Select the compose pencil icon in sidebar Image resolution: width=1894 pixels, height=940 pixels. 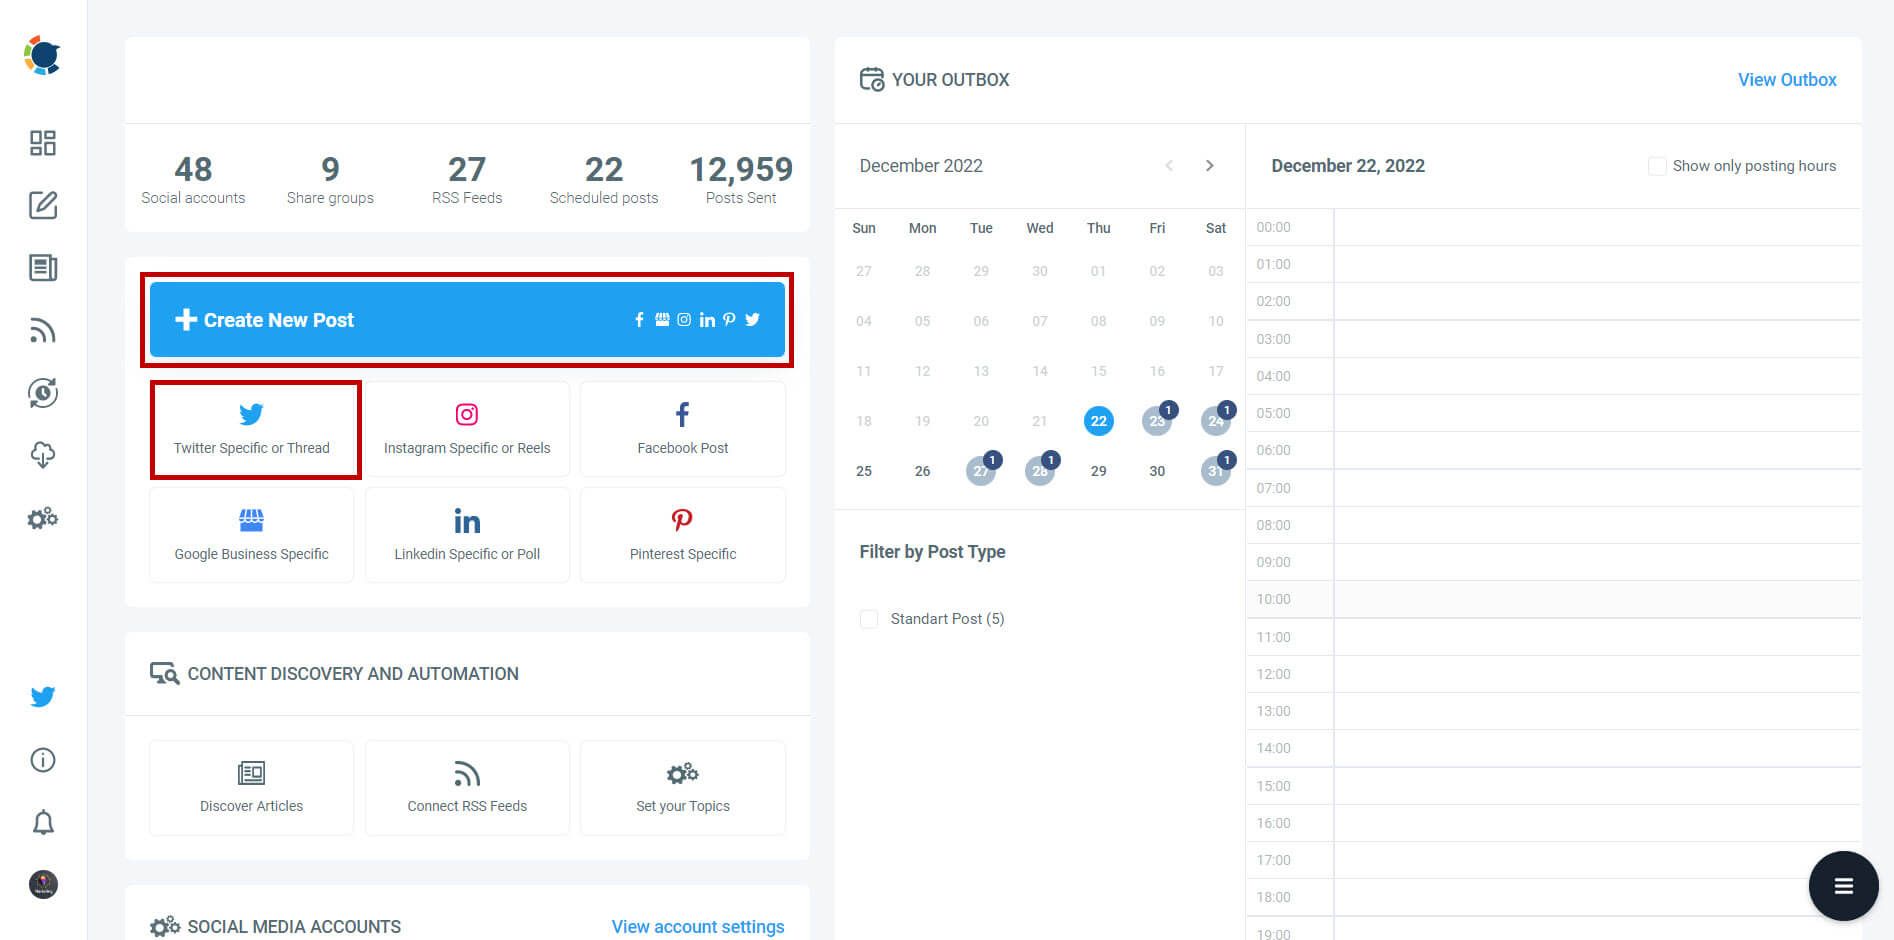42,206
